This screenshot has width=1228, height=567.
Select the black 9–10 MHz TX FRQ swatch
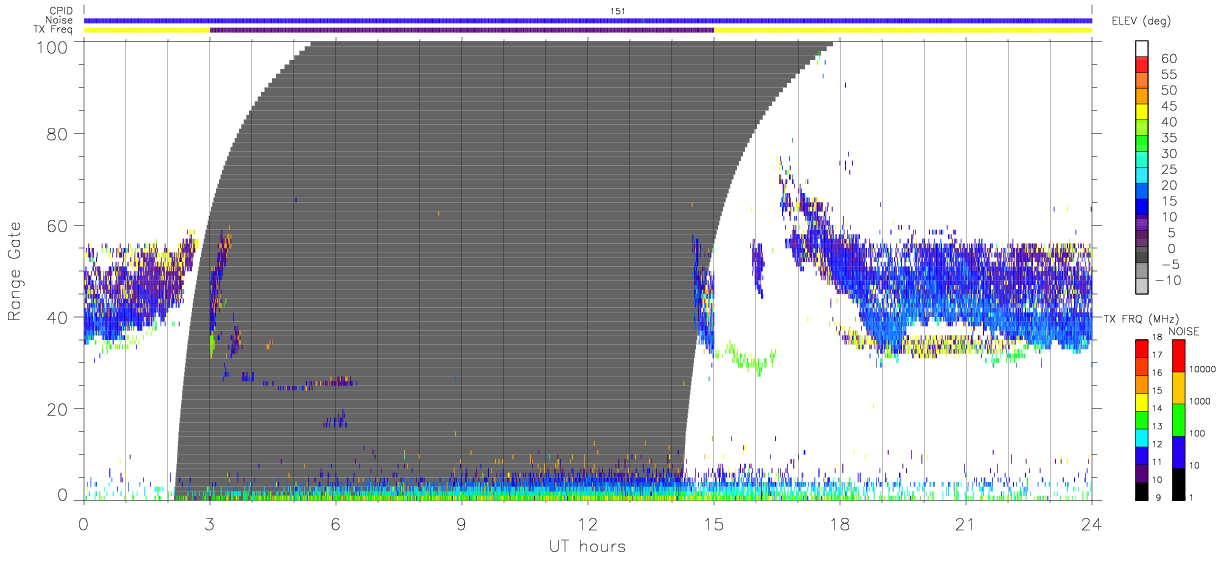coord(1143,490)
